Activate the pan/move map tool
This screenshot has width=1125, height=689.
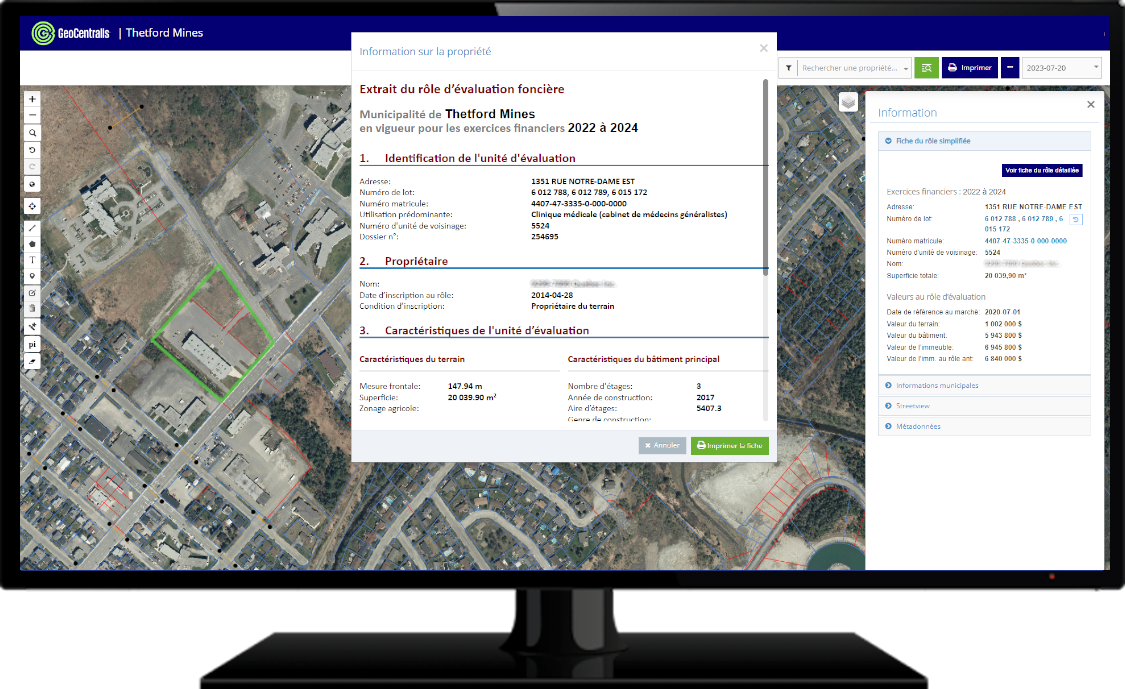pos(32,207)
